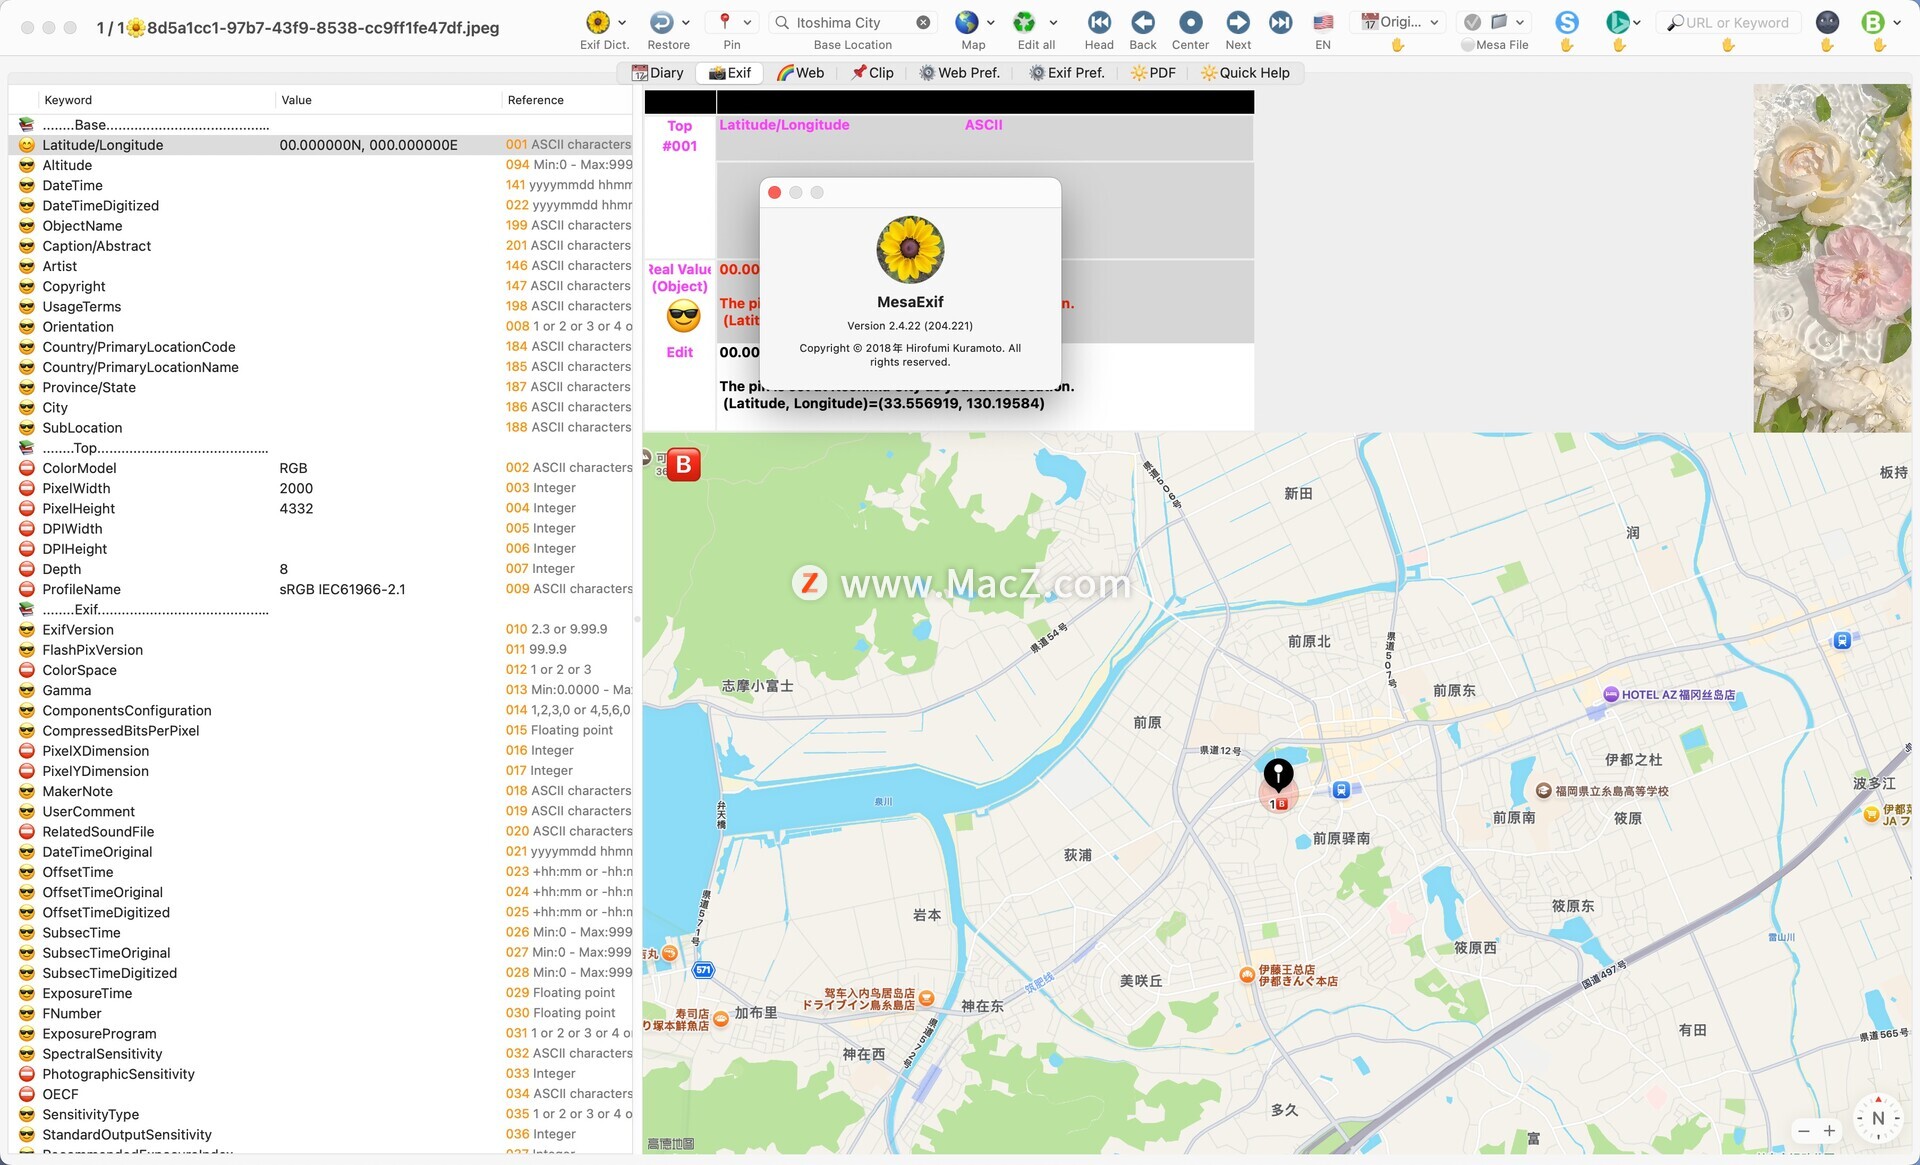This screenshot has width=1920, height=1165.
Task: Switch to the Clip tab
Action: tap(872, 73)
